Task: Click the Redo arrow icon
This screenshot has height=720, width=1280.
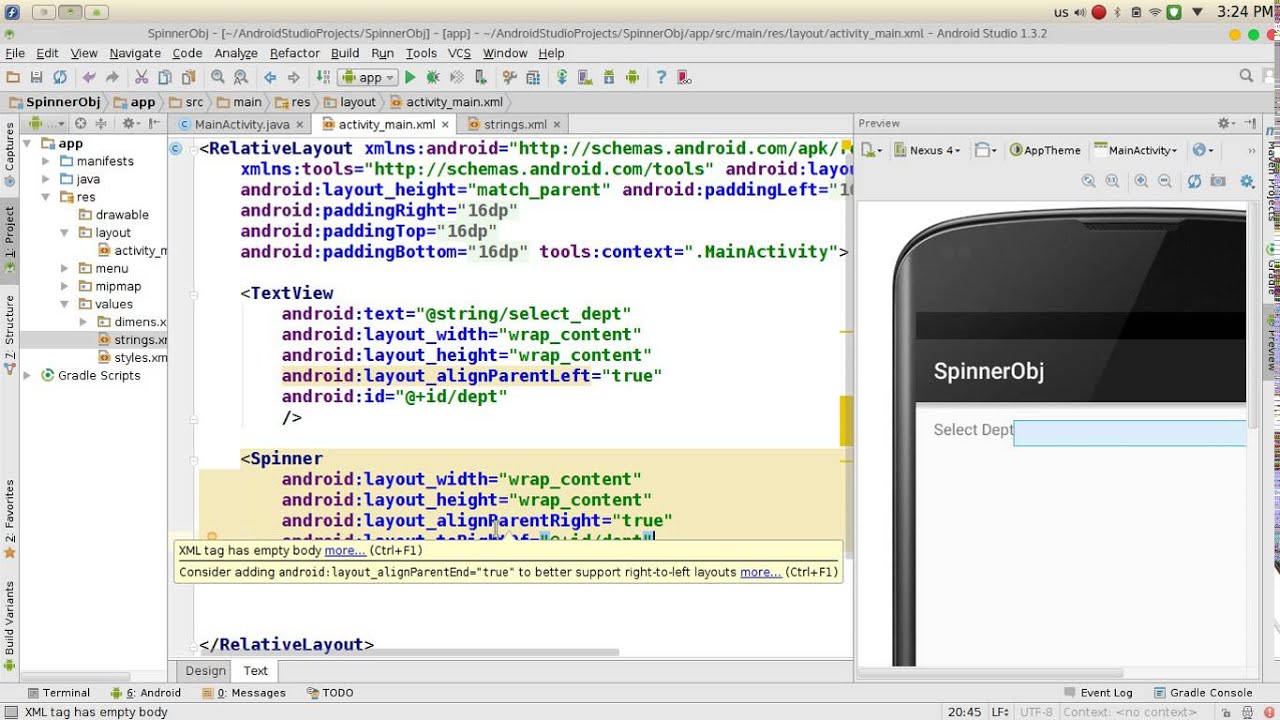Action: tap(112, 77)
